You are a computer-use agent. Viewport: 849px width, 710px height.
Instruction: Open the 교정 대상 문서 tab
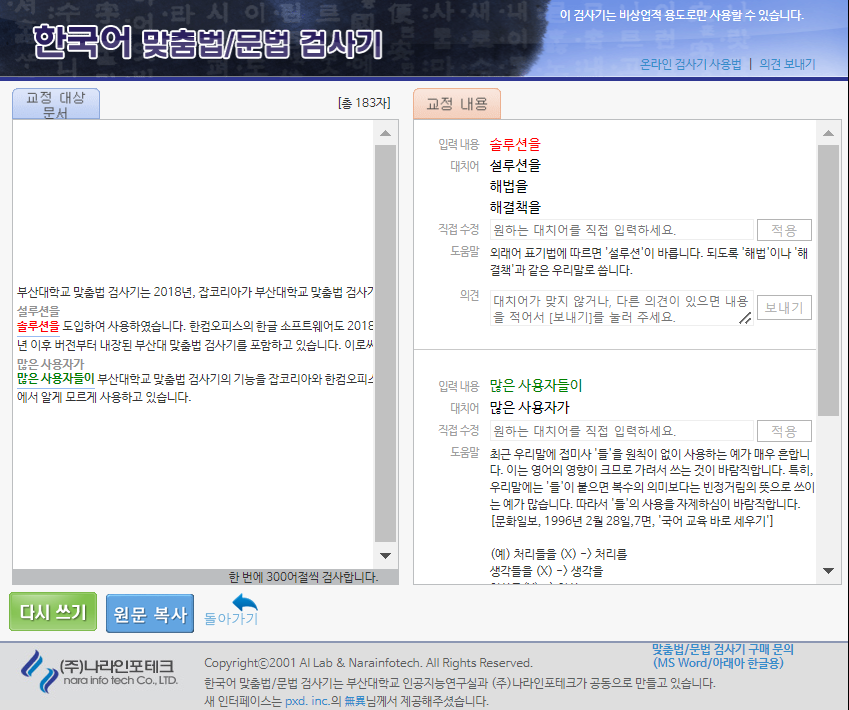click(56, 104)
